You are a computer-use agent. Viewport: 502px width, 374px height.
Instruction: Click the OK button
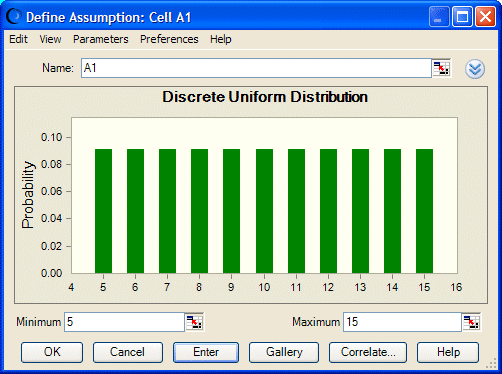click(52, 352)
